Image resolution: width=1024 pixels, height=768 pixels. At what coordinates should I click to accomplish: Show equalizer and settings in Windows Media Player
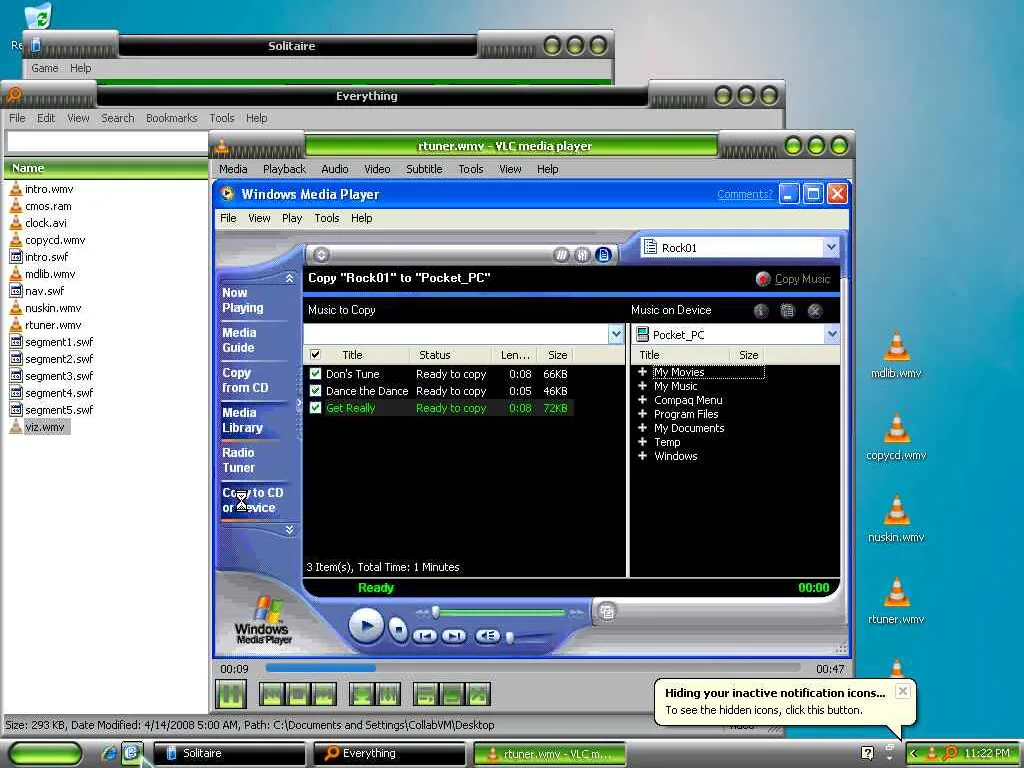coord(582,255)
